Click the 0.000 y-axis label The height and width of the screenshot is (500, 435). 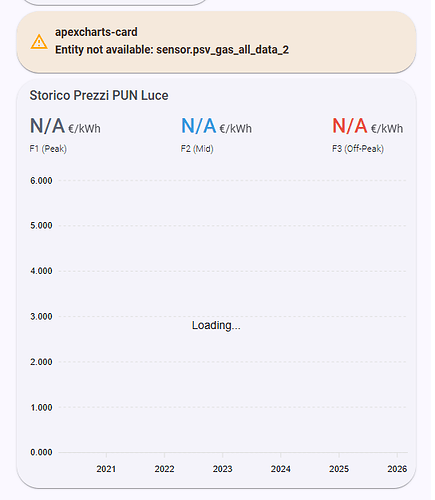coord(41,452)
